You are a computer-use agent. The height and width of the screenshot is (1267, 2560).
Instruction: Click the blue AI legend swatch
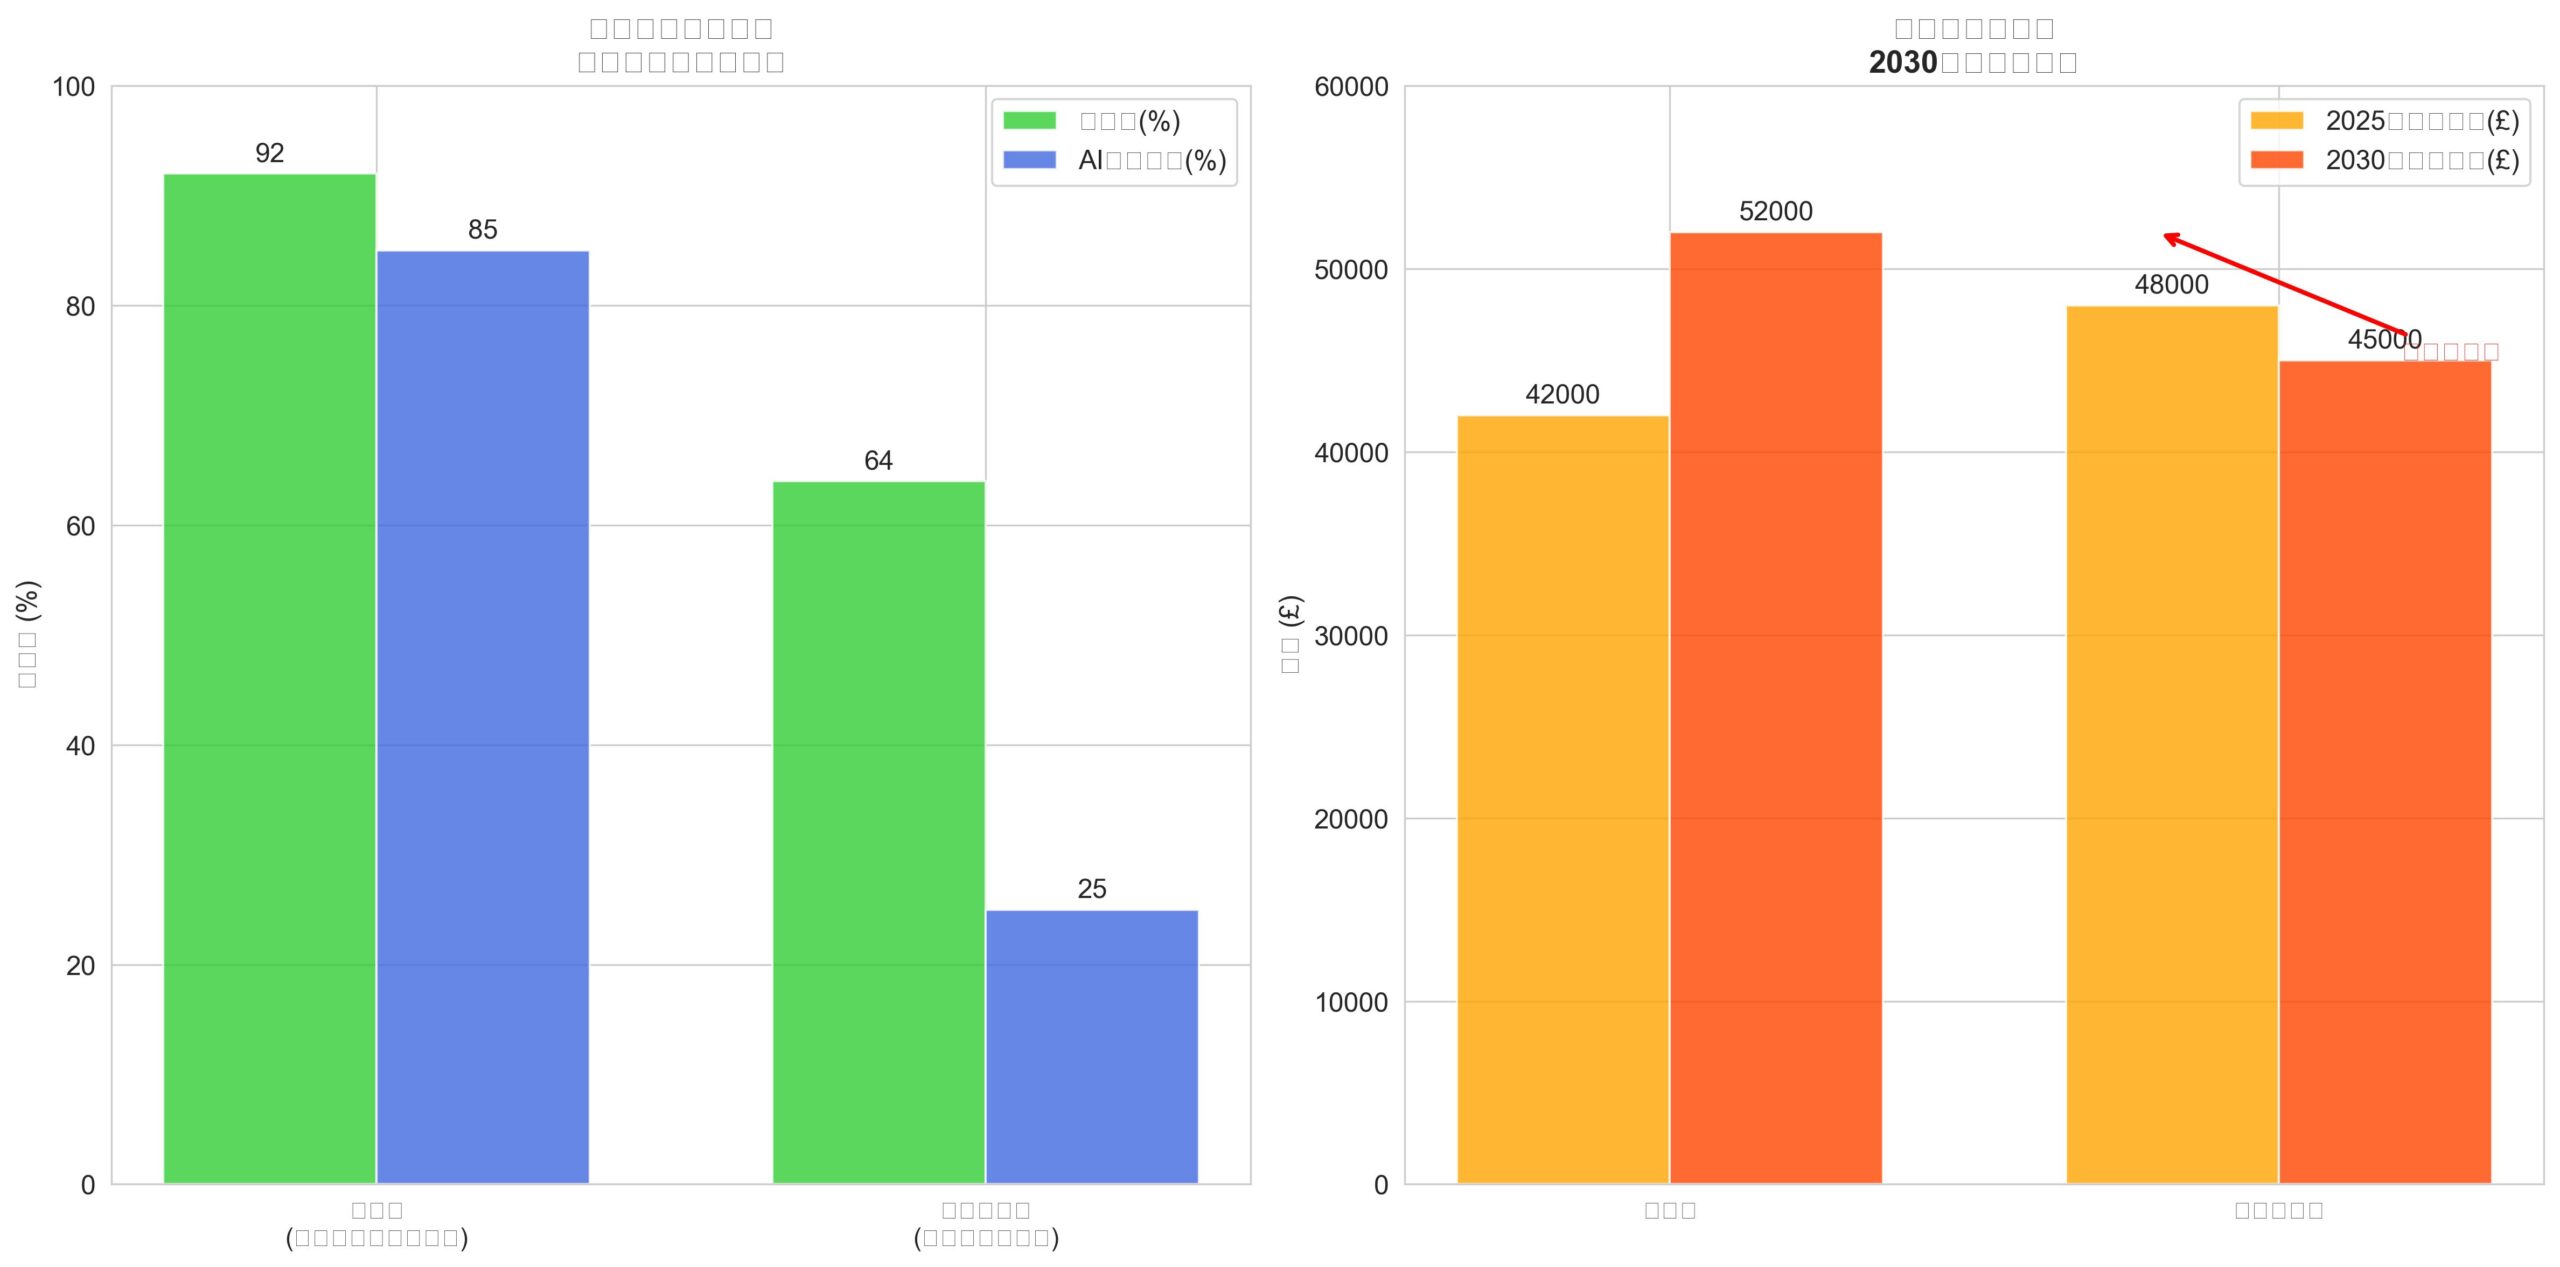(1029, 160)
